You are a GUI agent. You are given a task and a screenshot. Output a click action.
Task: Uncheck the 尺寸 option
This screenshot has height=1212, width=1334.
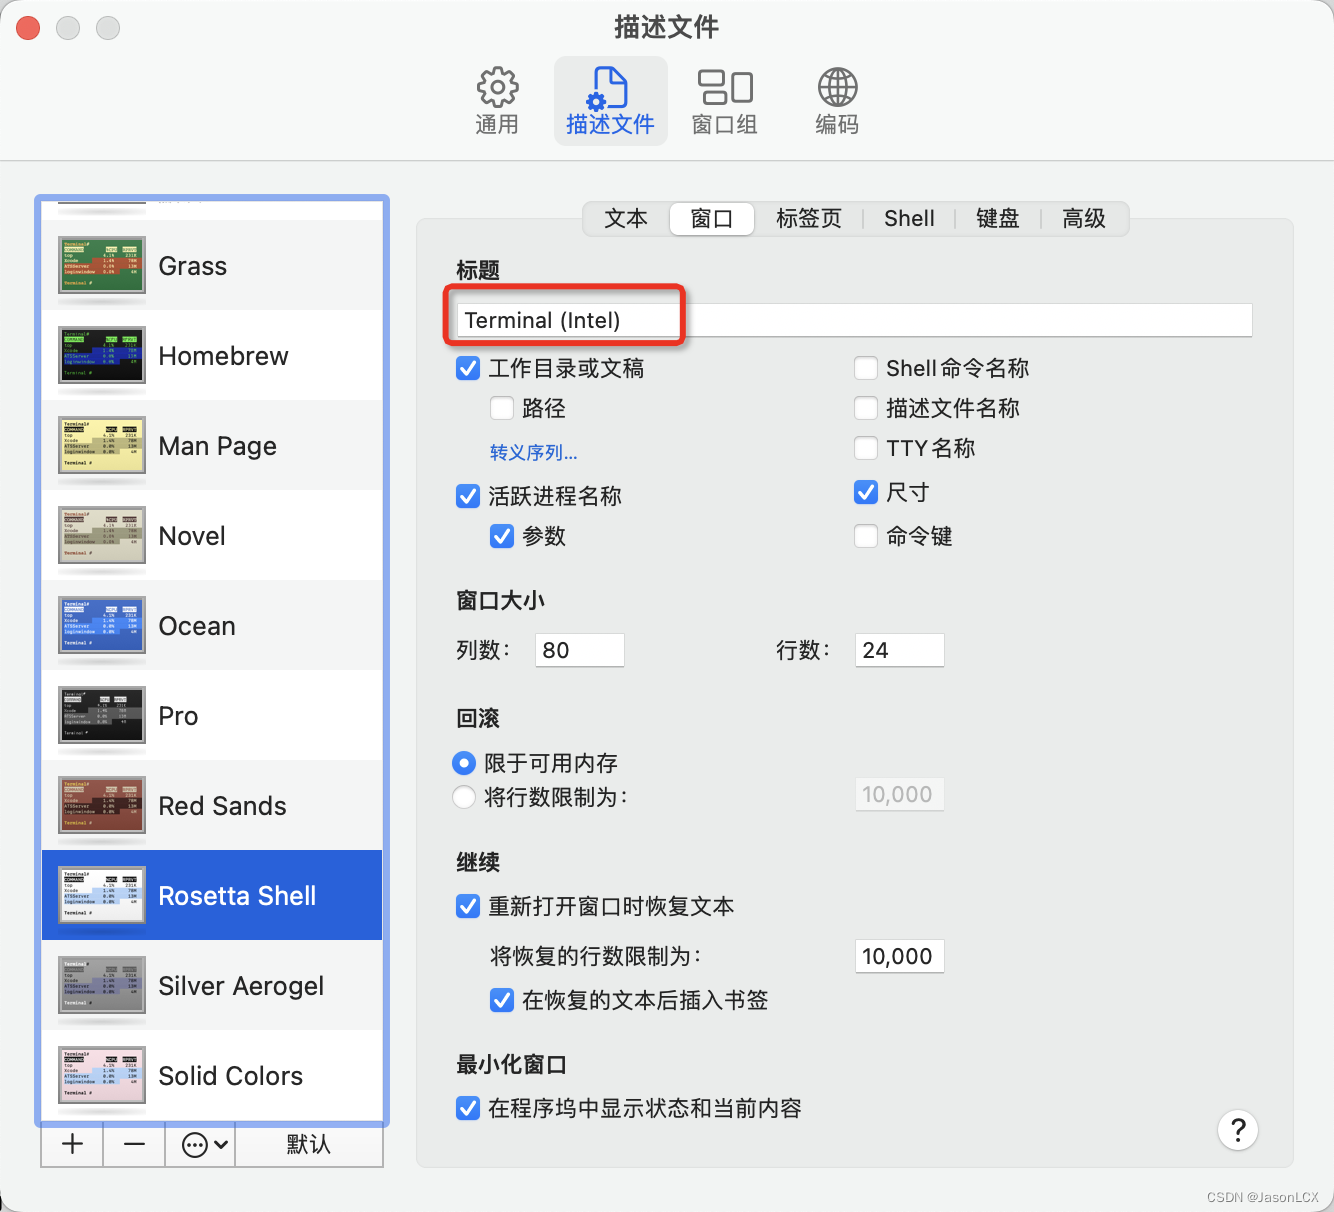pyautogui.click(x=865, y=492)
